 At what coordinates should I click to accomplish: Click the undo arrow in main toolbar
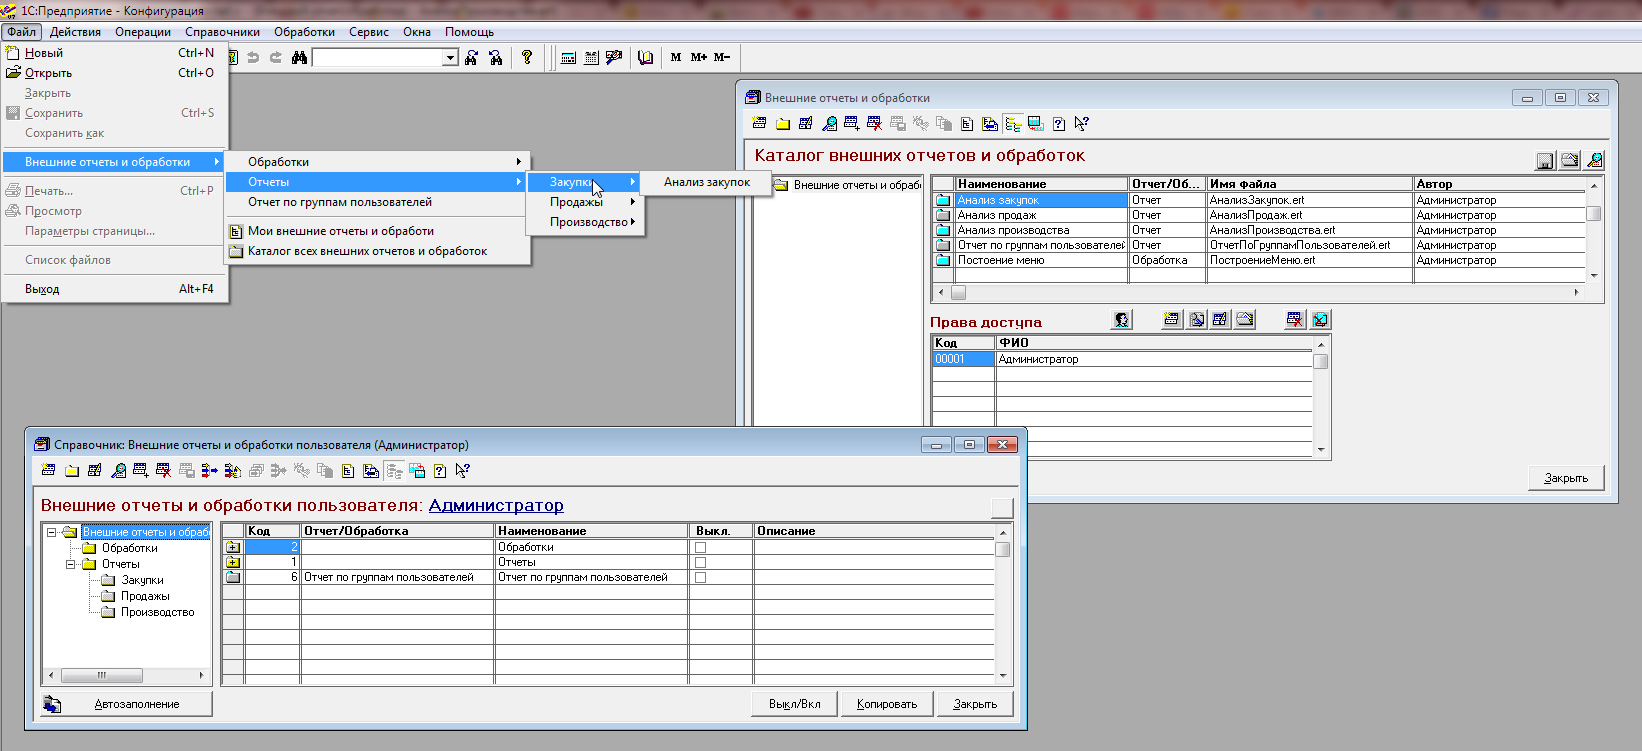[253, 57]
